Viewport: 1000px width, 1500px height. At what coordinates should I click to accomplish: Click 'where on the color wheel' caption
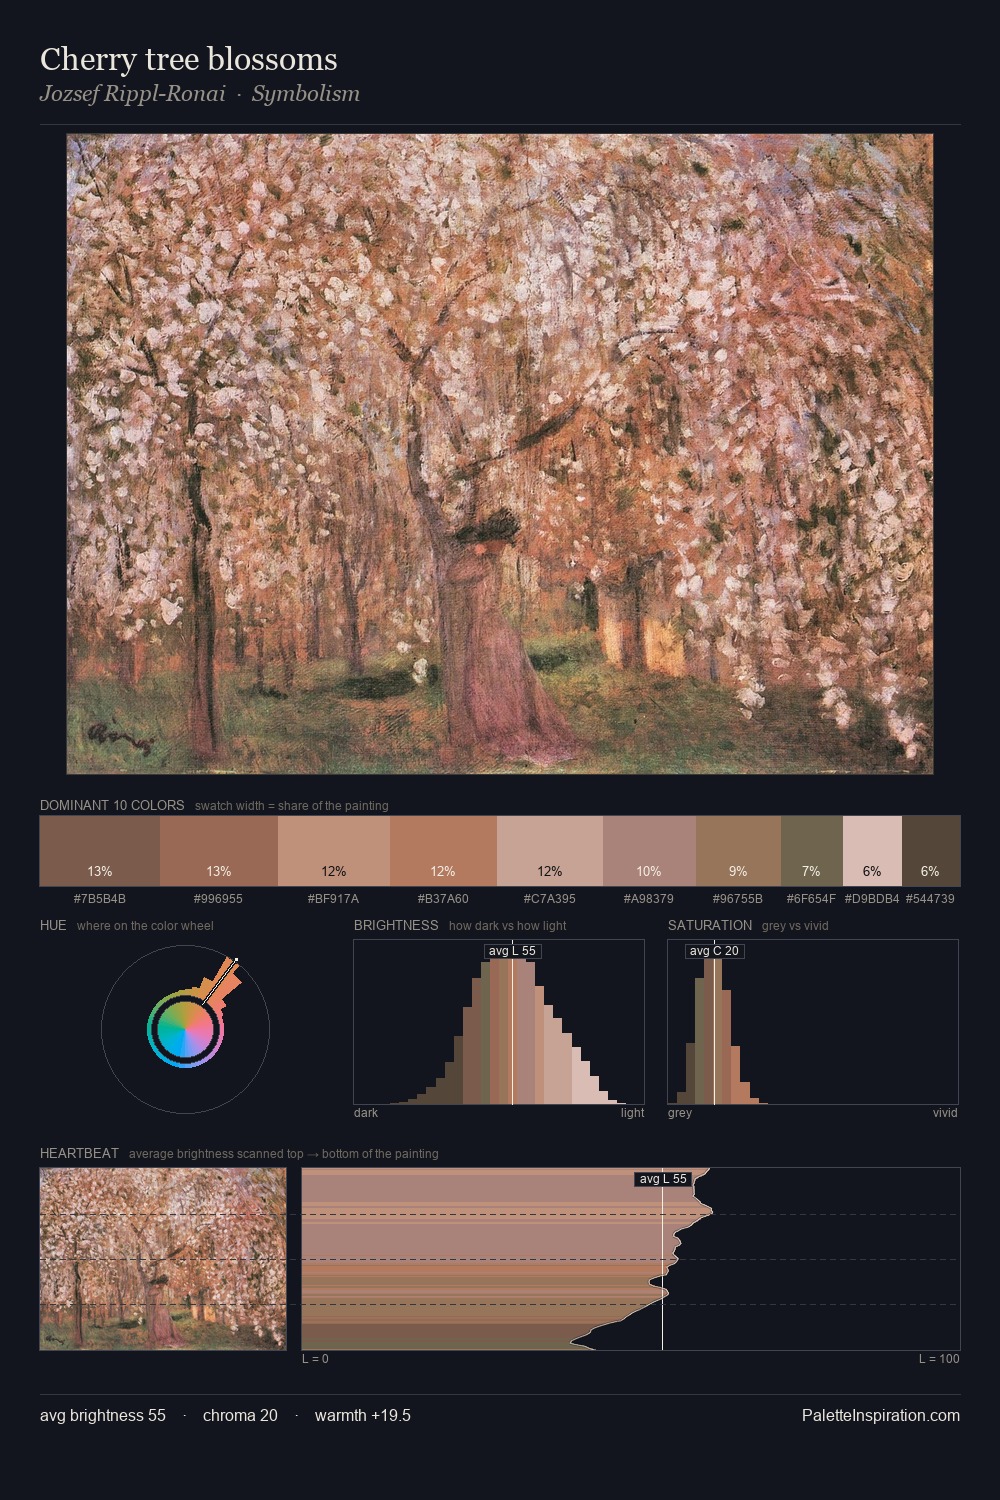(x=145, y=926)
